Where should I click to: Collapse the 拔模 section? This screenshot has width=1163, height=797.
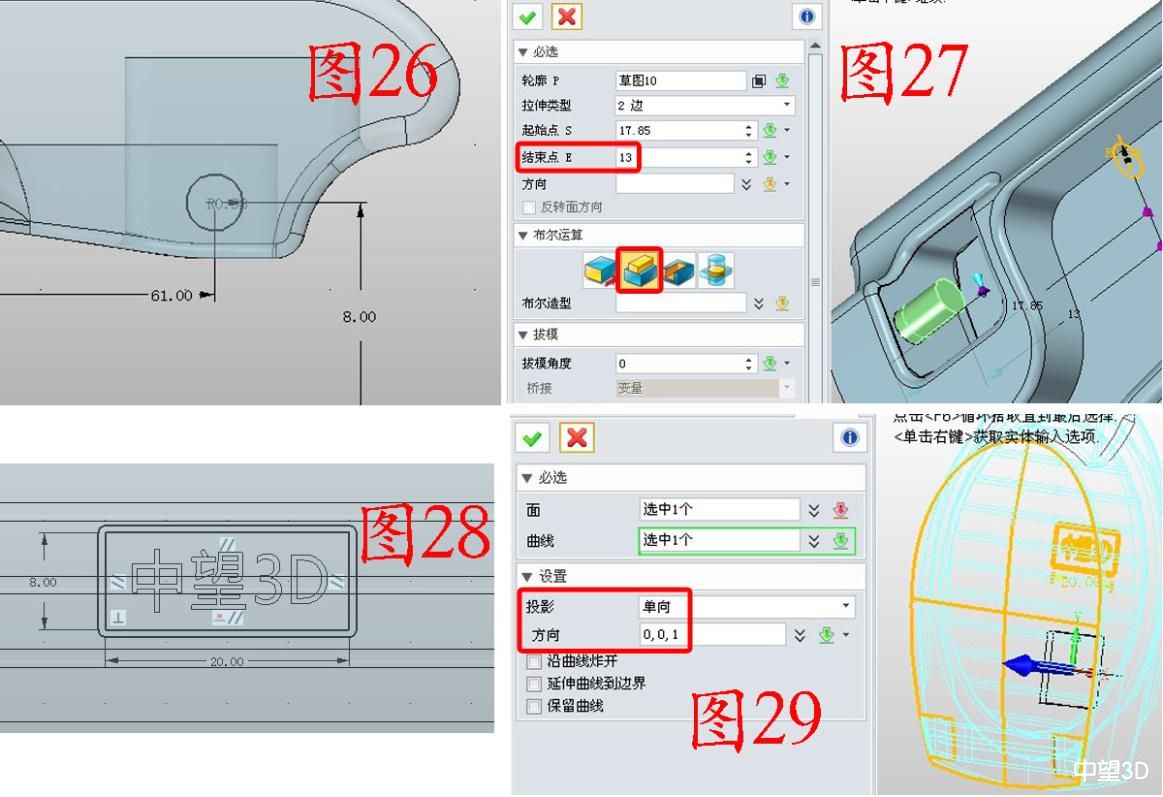pos(523,334)
